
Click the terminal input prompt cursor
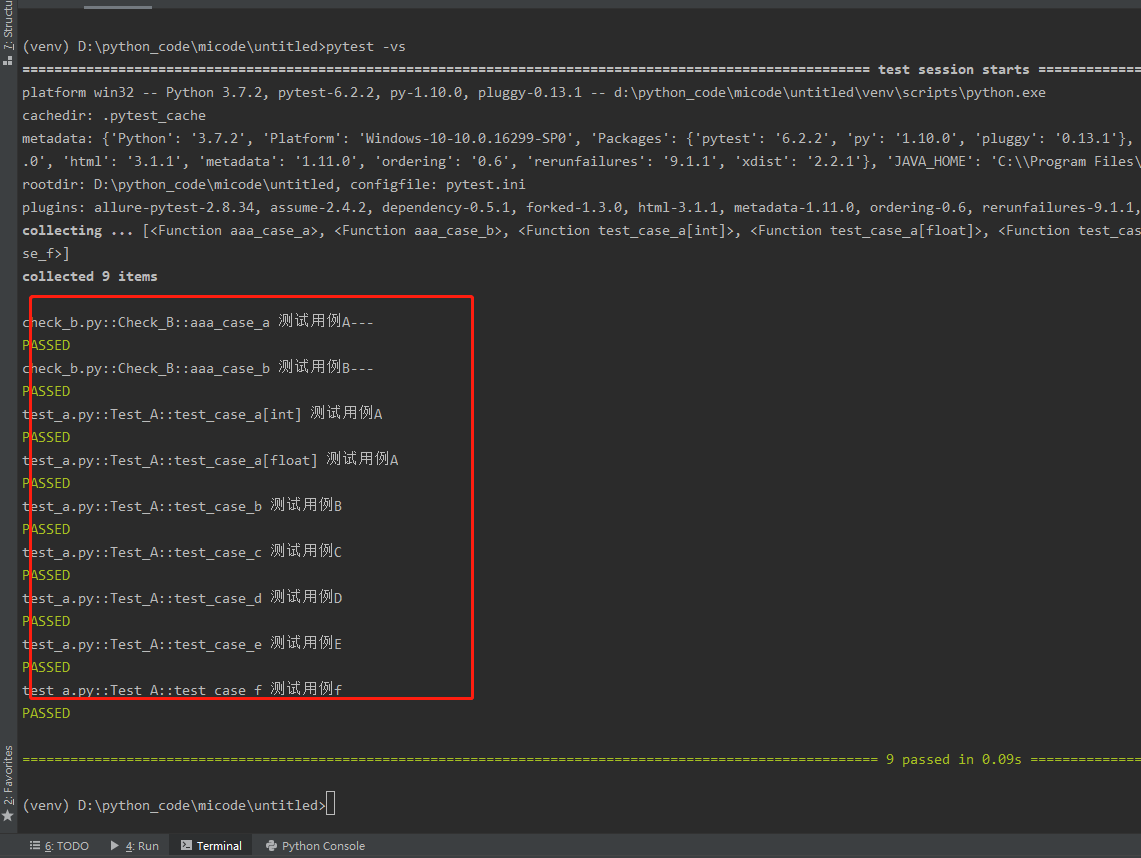(x=330, y=804)
